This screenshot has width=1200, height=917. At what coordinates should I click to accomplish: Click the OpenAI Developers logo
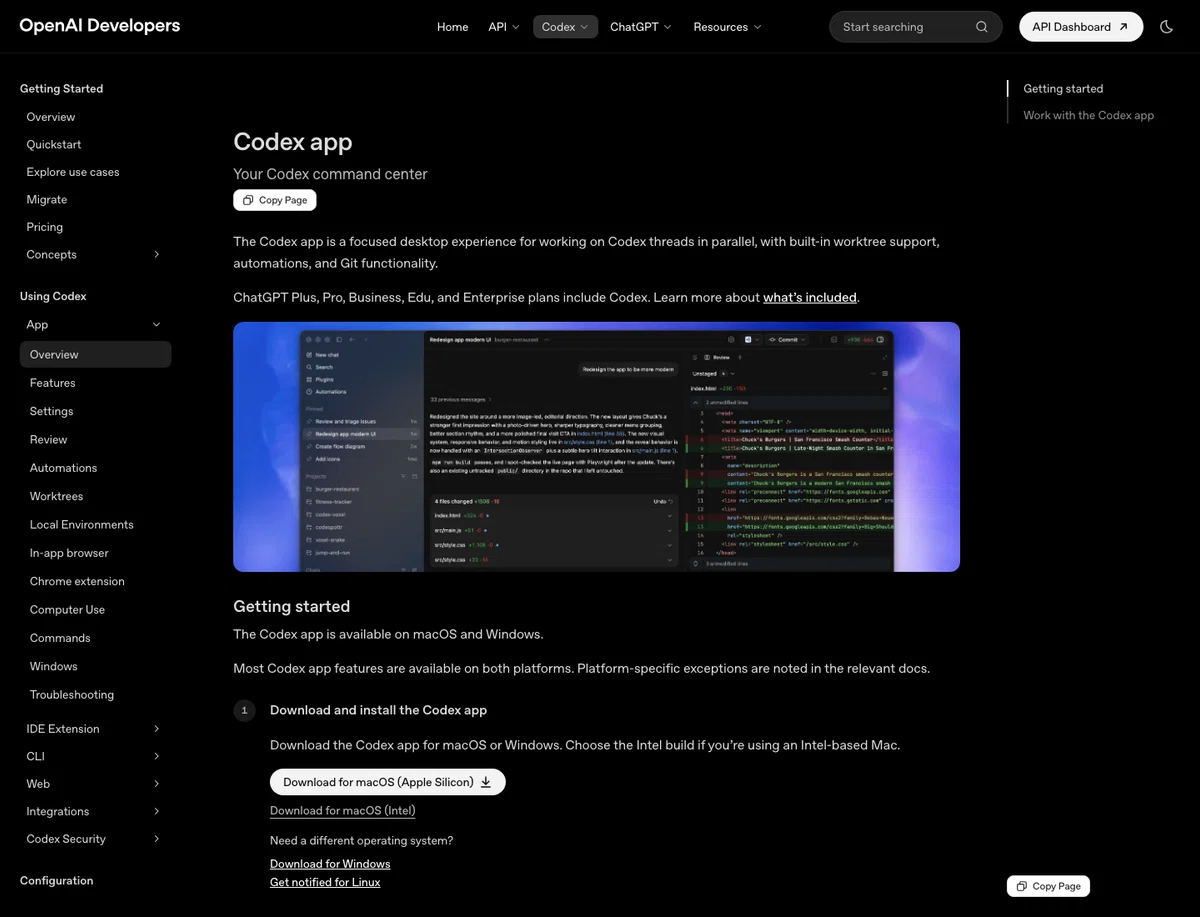pos(100,26)
